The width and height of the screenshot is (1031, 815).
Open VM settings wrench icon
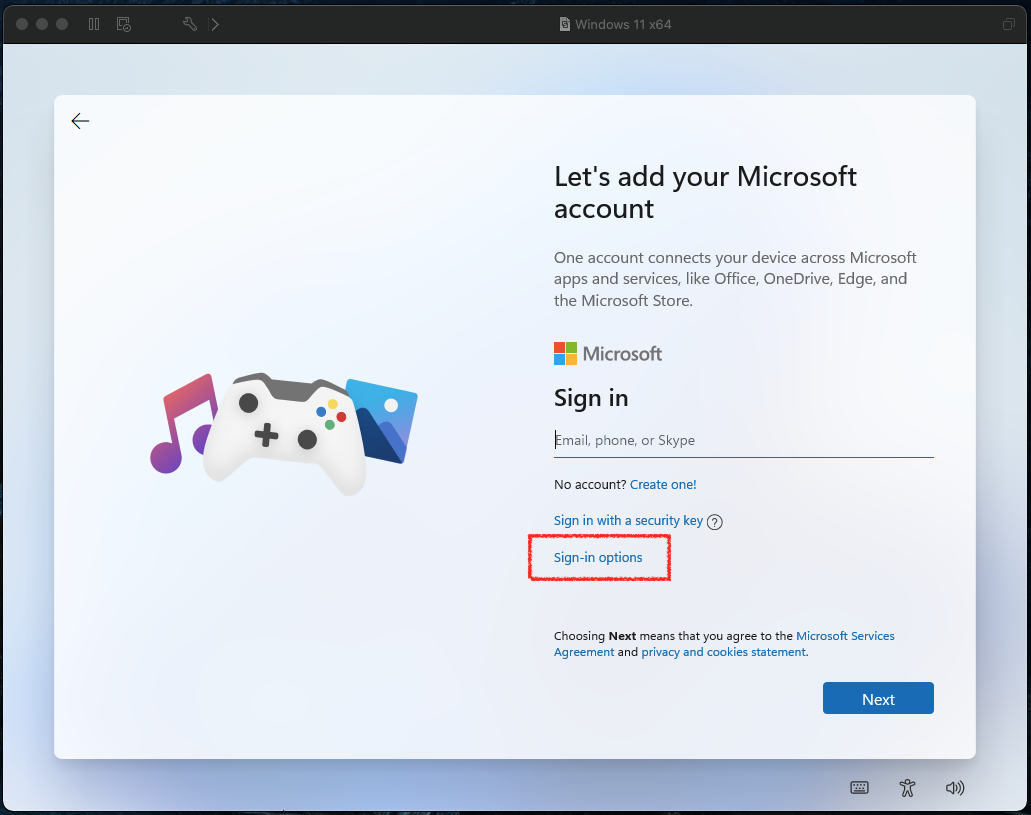tap(190, 24)
